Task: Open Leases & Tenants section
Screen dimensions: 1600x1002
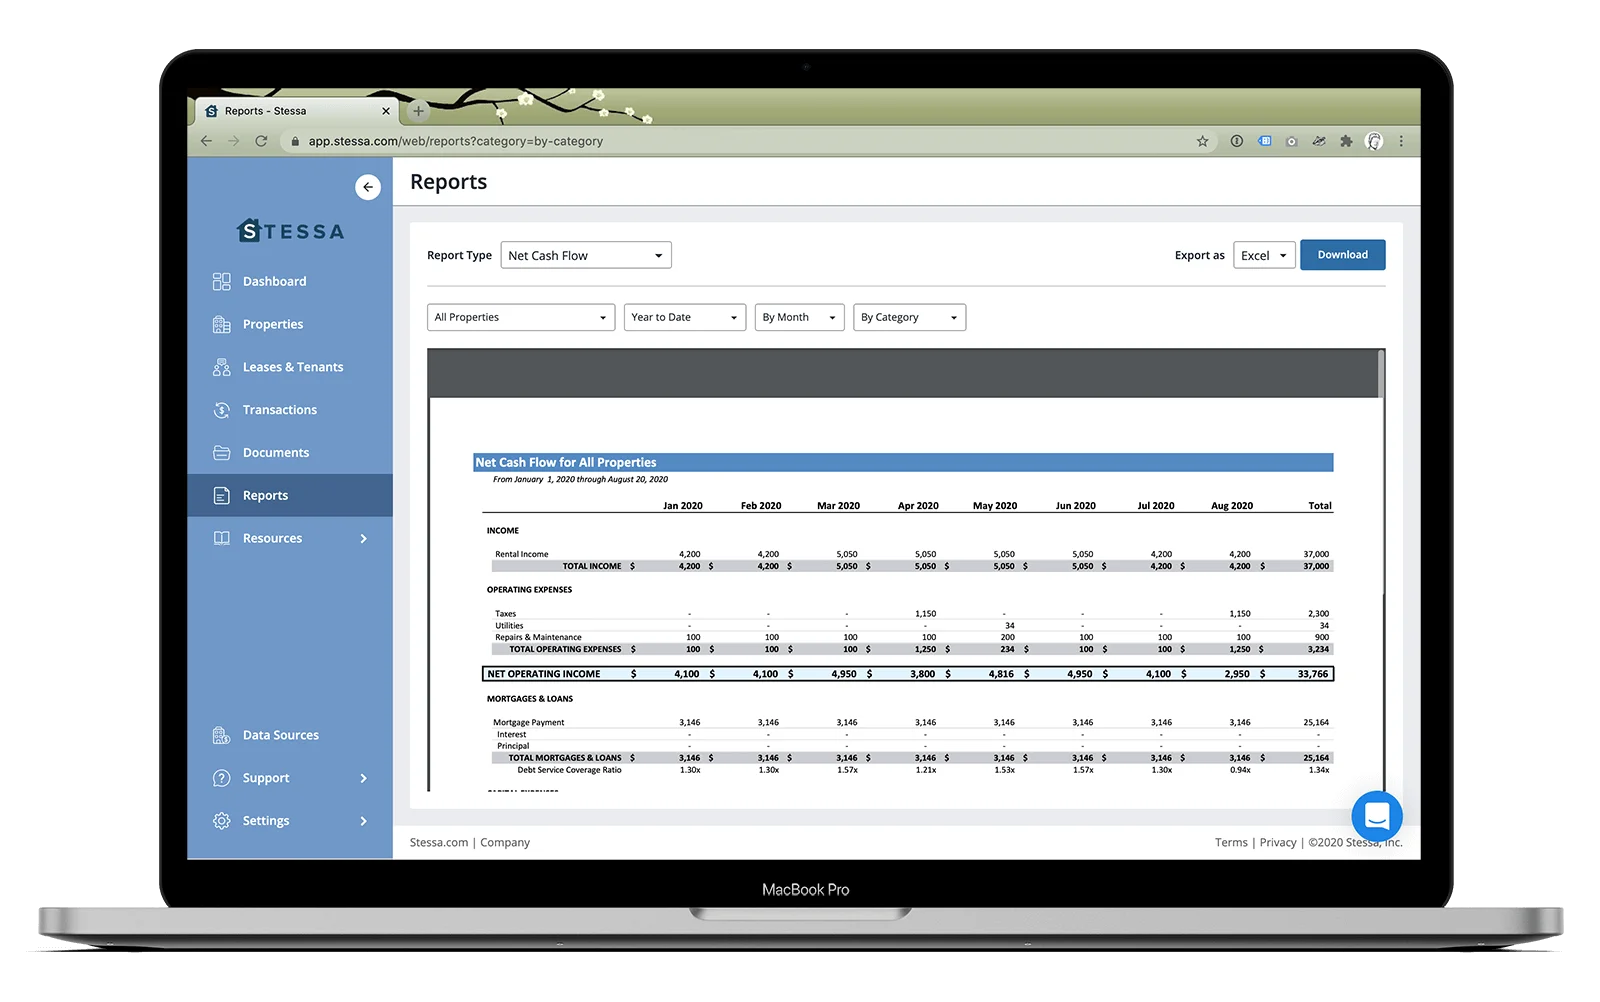Action: tap(293, 367)
